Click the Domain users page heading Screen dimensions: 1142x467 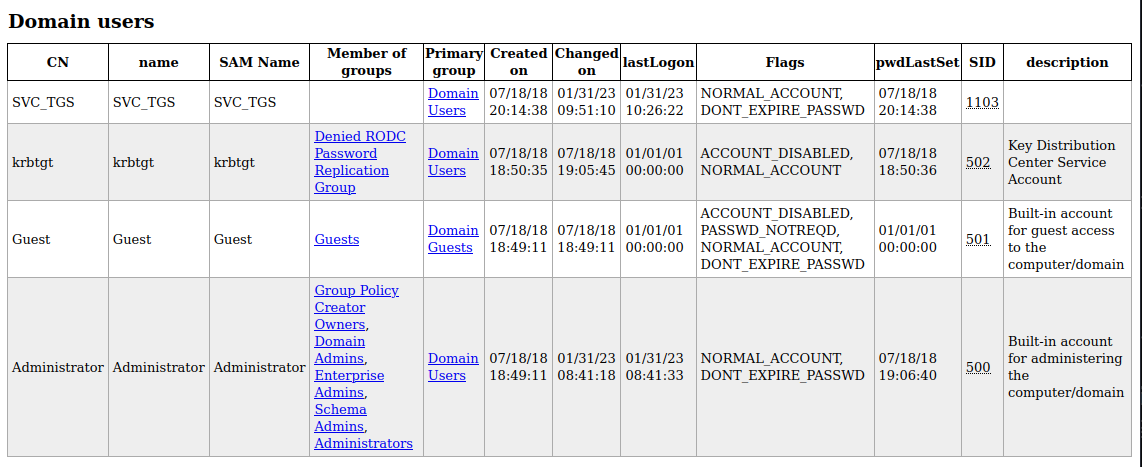pos(82,21)
